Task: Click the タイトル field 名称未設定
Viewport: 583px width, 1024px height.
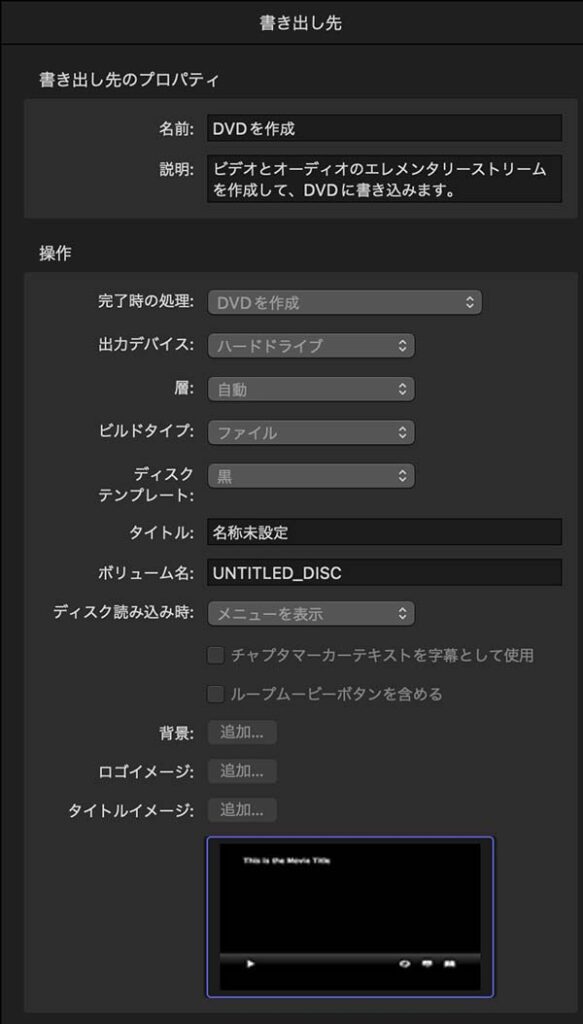Action: coord(385,532)
